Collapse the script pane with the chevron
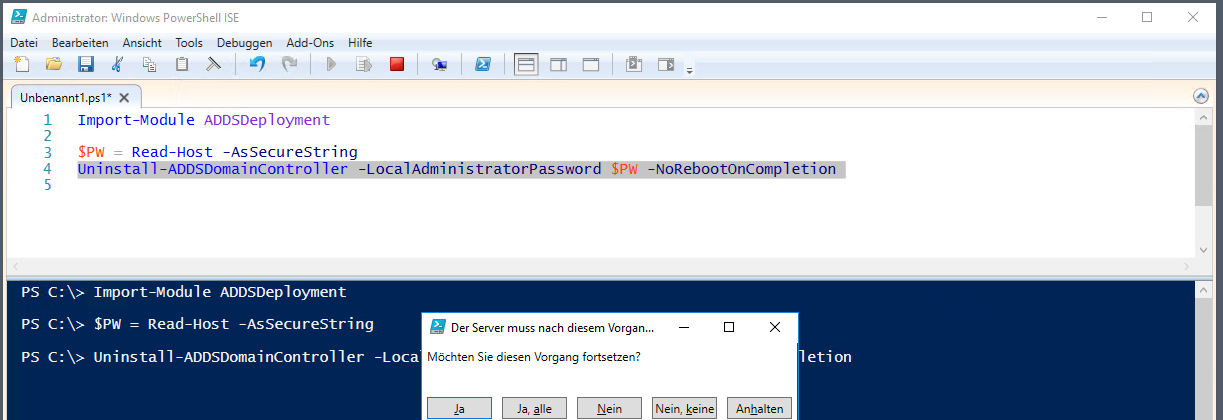Screen dimensions: 1223x420 [1201, 96]
